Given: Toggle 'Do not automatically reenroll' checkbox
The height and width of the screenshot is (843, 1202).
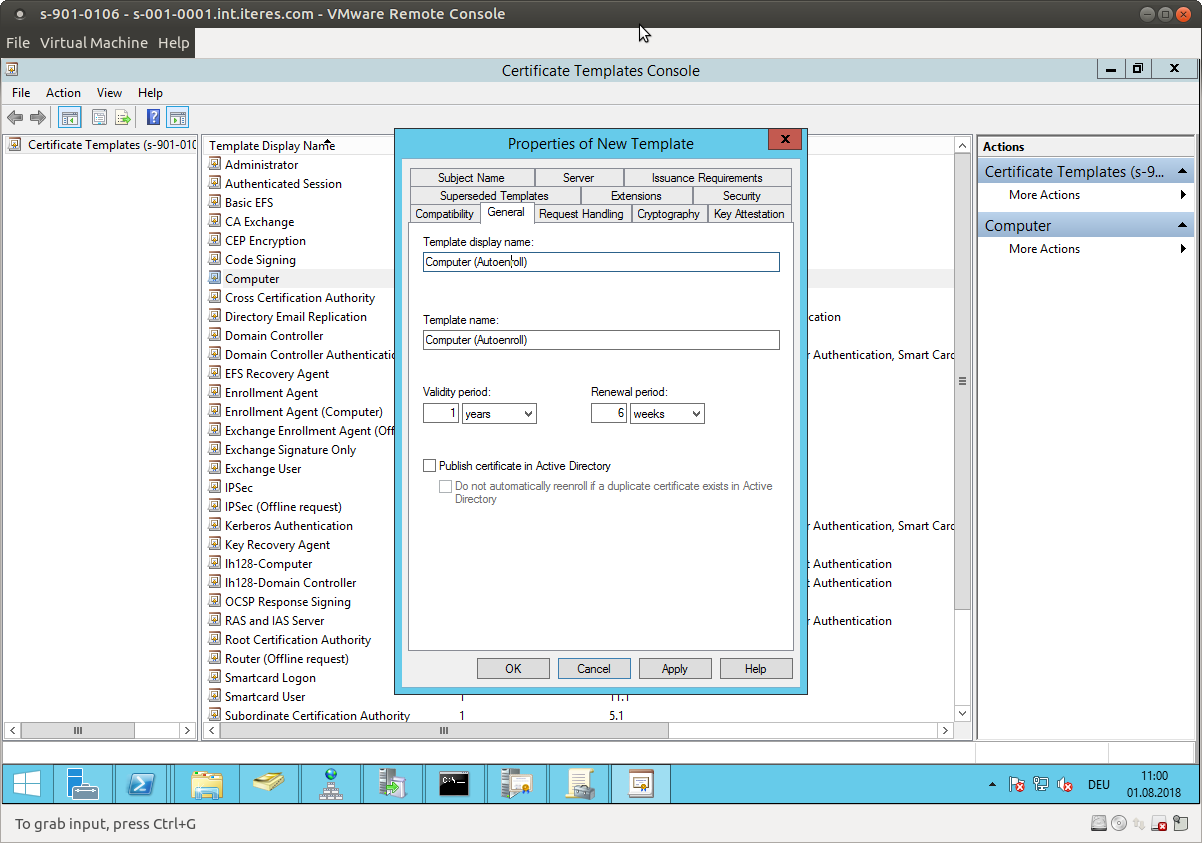Looking at the screenshot, I should [x=446, y=486].
